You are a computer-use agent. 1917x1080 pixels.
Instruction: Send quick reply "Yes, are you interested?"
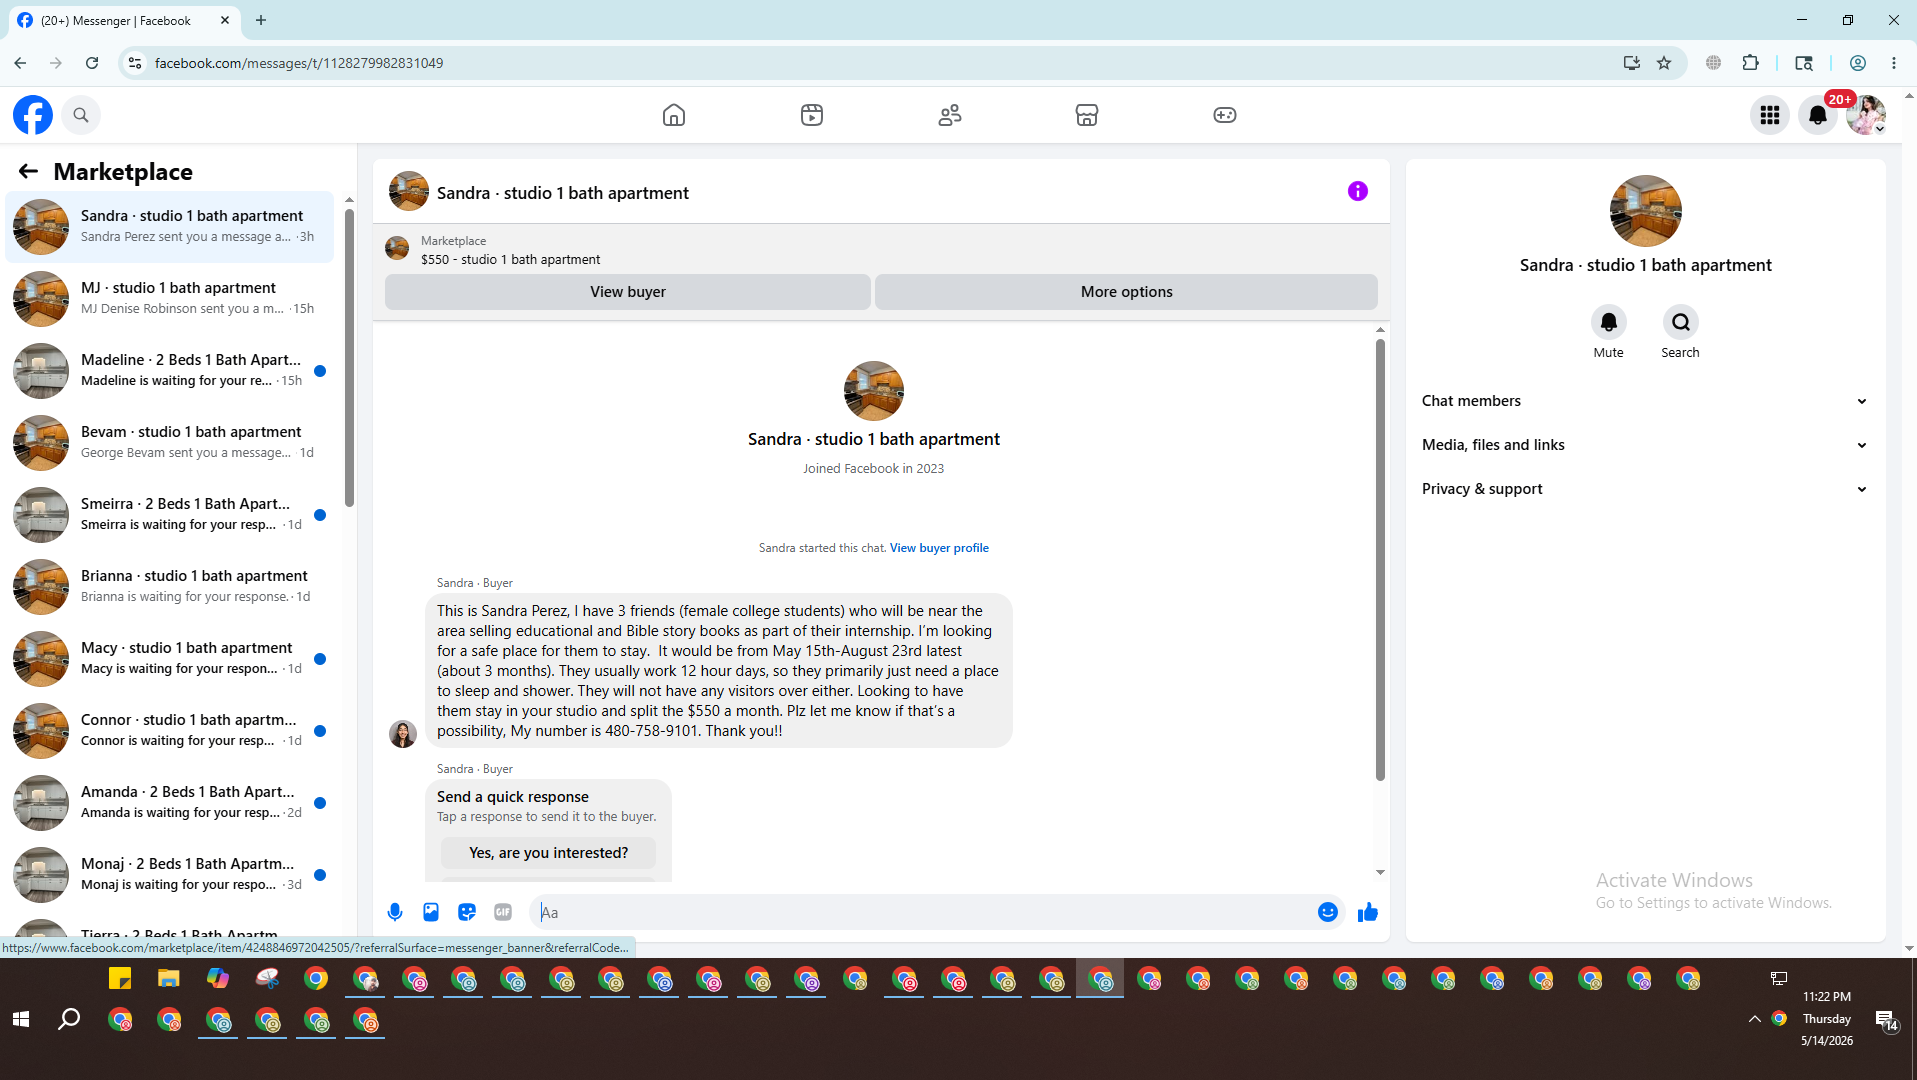coord(548,853)
